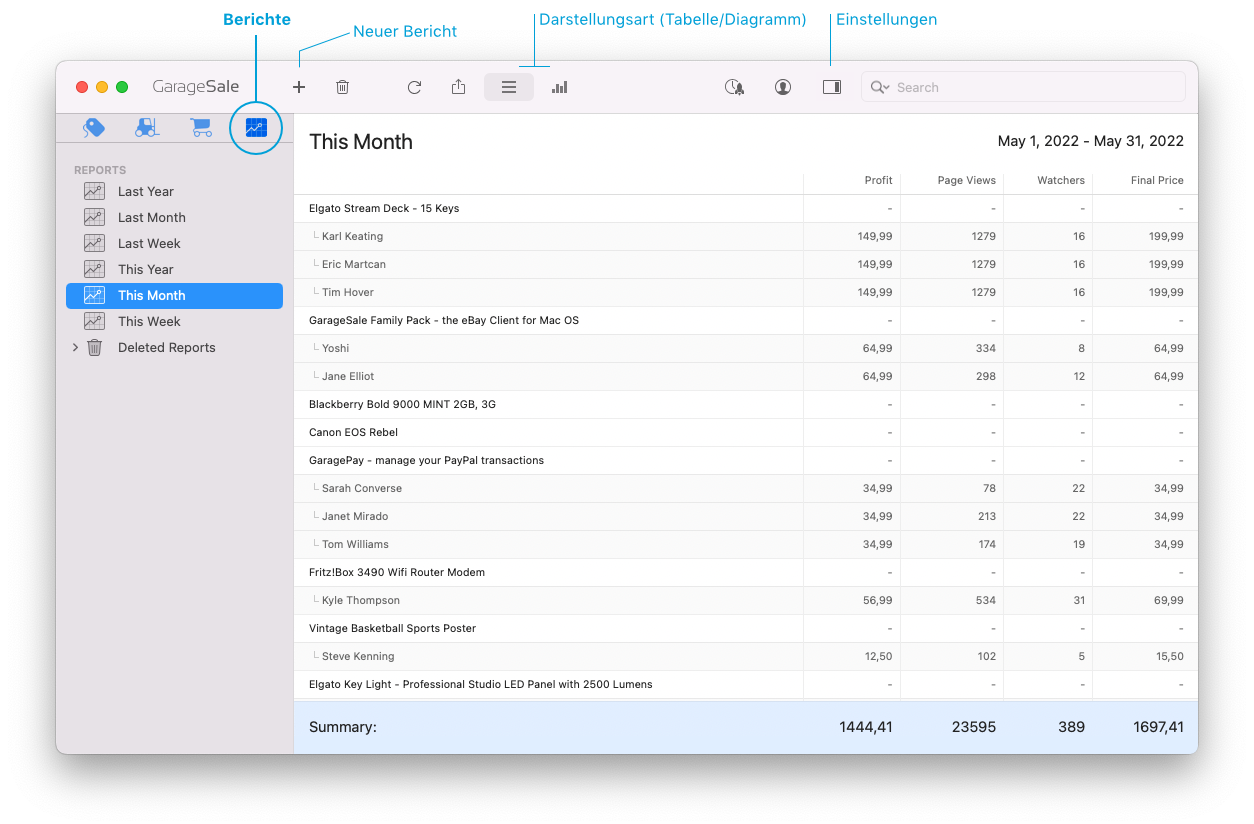Click the date range May 2022
This screenshot has height=824, width=1254.
tap(1091, 142)
